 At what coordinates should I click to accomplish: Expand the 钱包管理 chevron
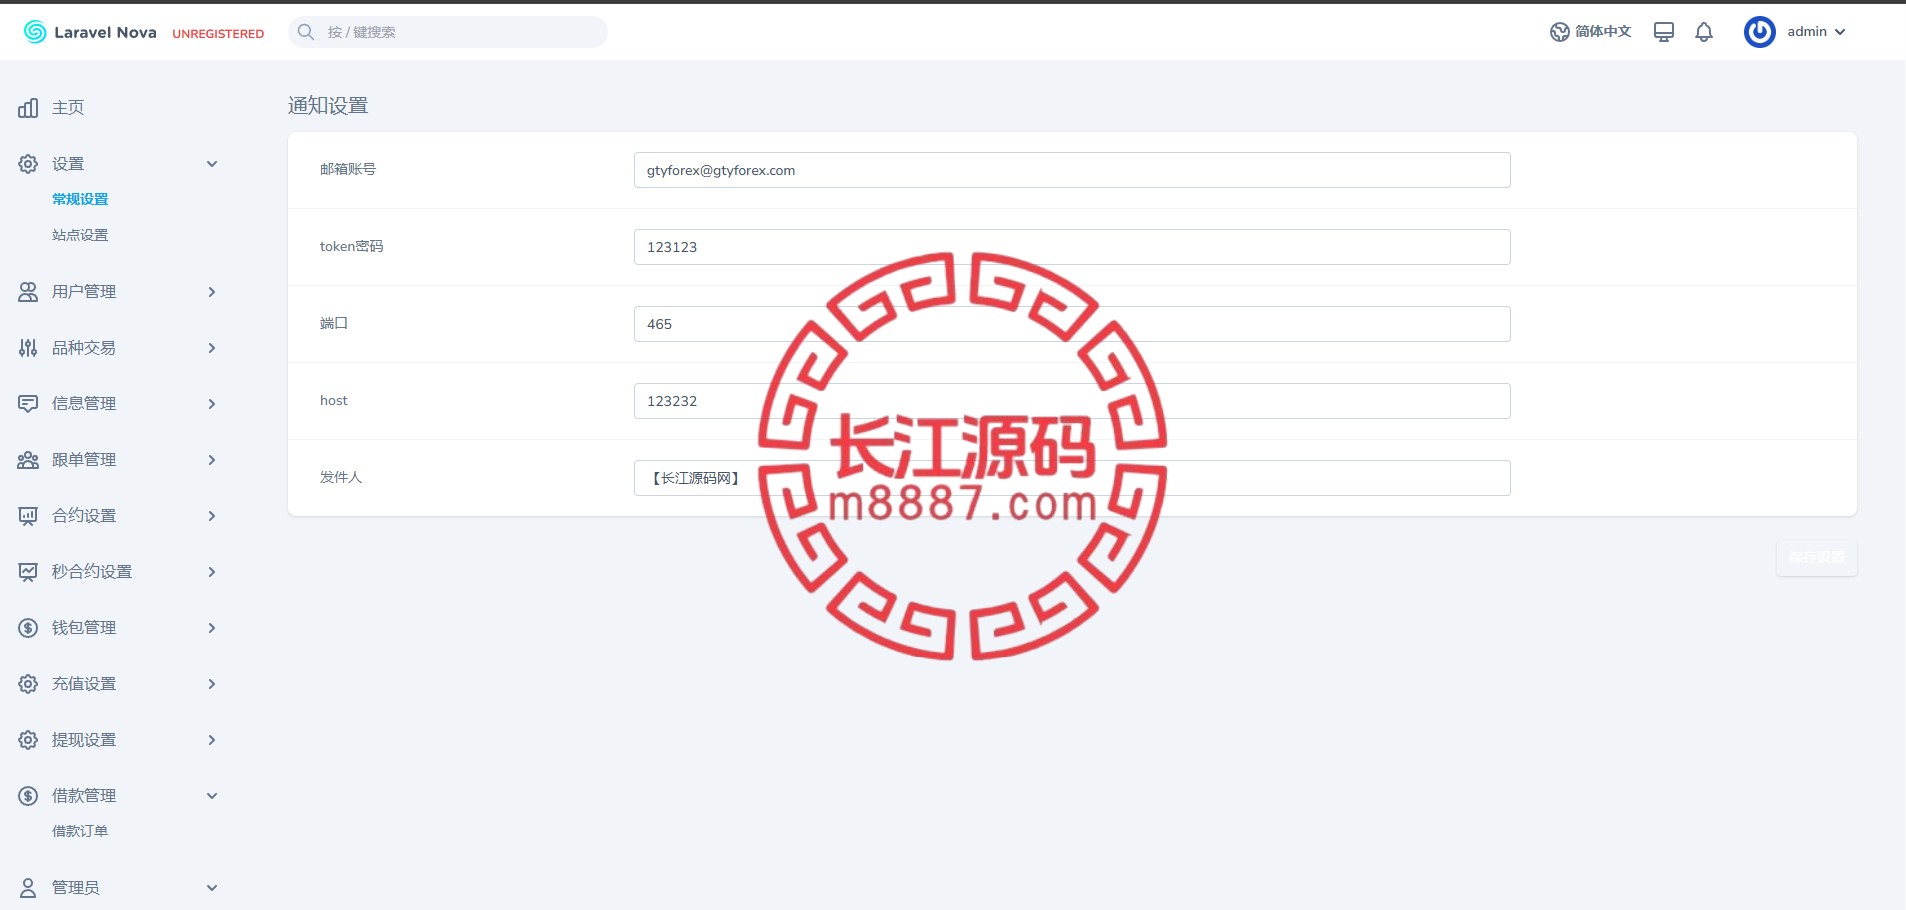[212, 628]
